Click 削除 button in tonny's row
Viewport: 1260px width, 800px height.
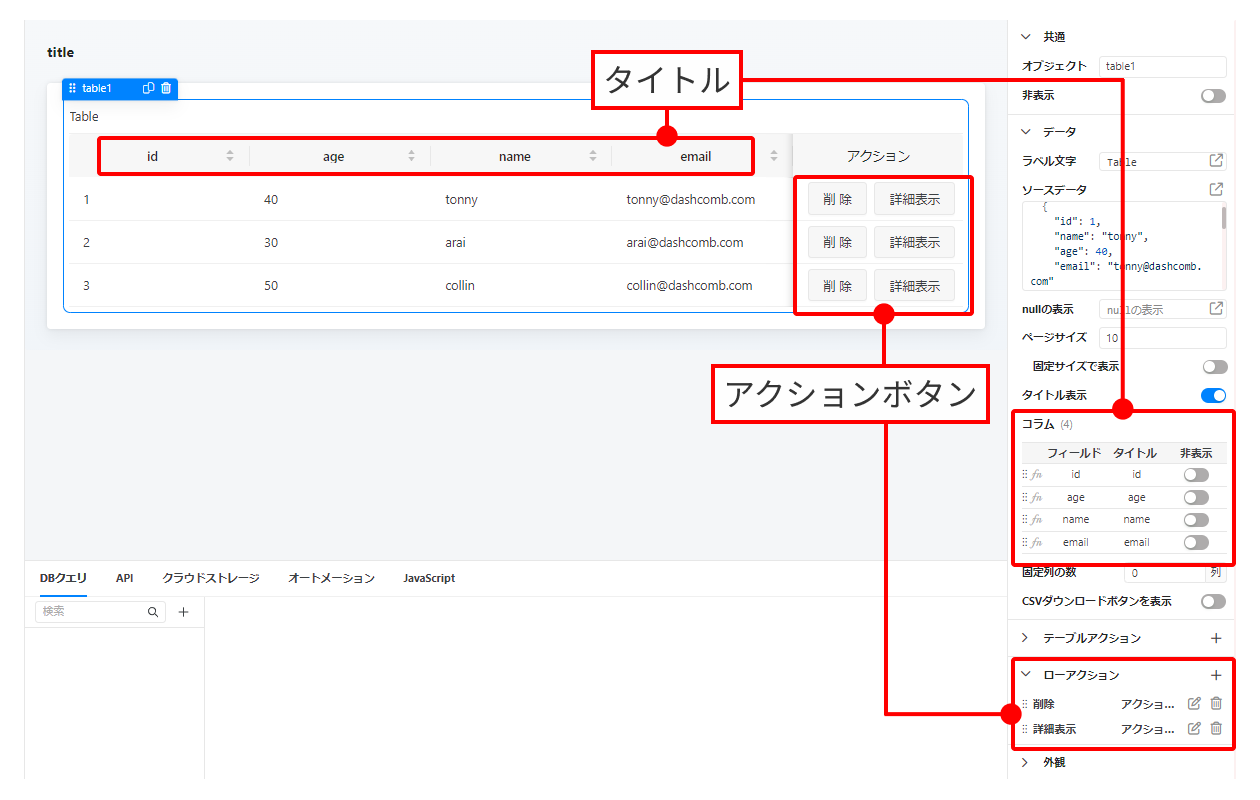837,199
